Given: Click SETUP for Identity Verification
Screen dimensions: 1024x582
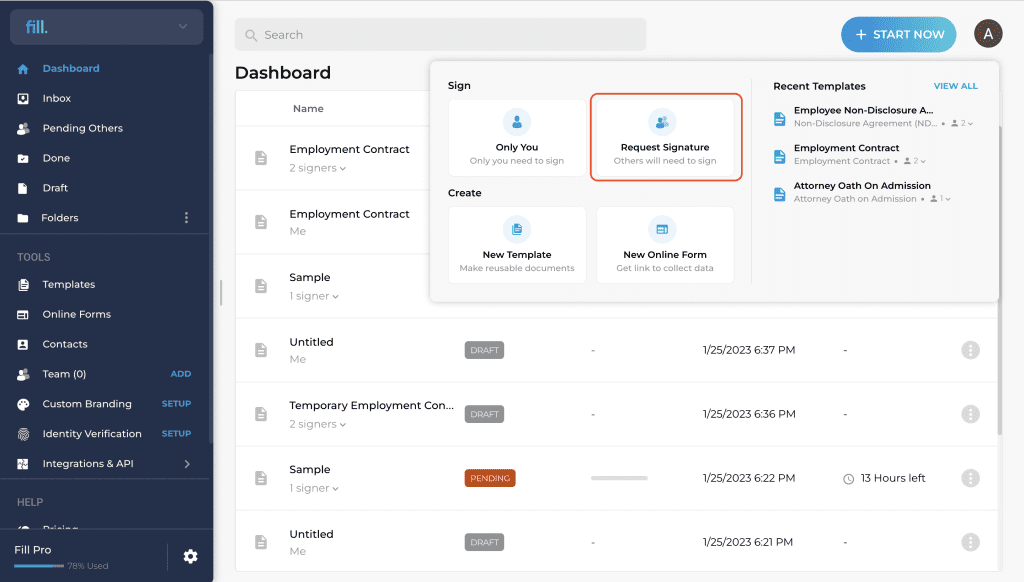Looking at the screenshot, I should click(176, 434).
